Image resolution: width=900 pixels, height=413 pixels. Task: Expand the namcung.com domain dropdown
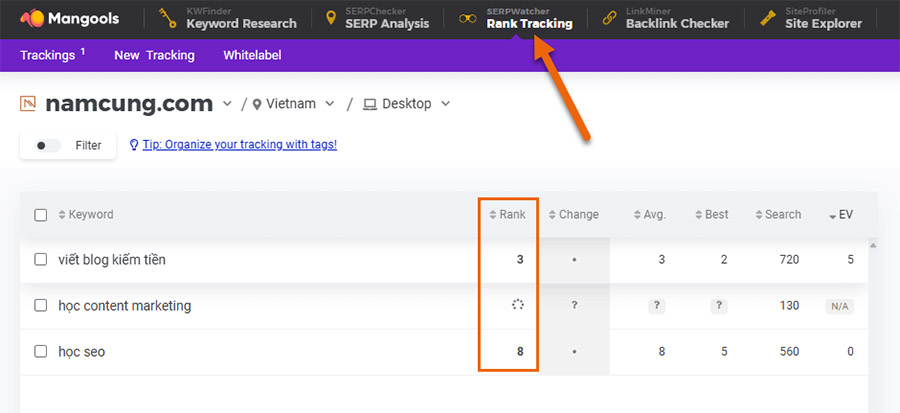click(x=227, y=104)
